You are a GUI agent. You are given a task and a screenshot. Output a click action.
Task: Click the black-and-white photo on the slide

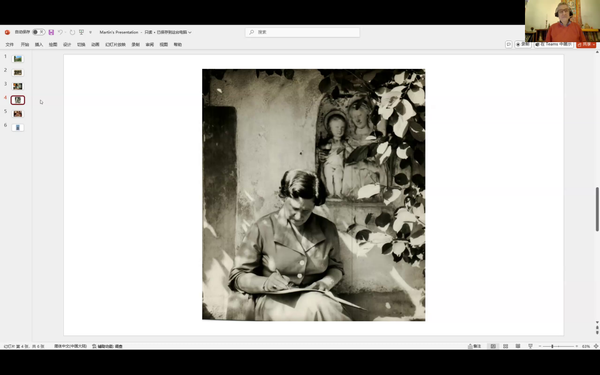[x=313, y=195]
